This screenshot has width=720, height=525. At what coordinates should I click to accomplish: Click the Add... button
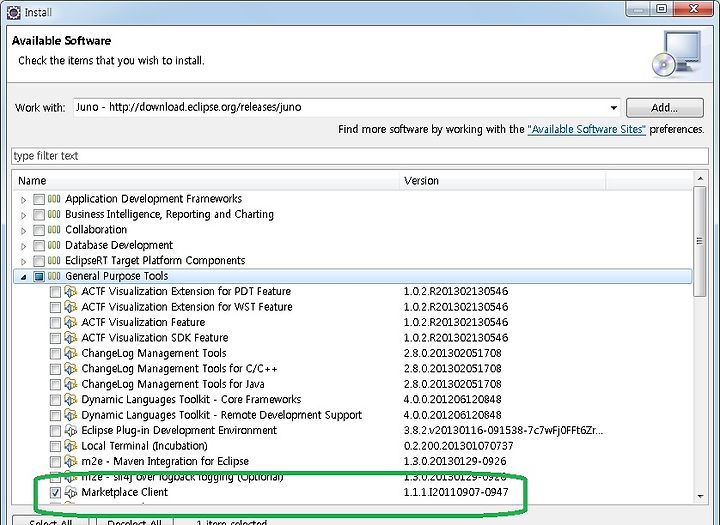click(664, 108)
